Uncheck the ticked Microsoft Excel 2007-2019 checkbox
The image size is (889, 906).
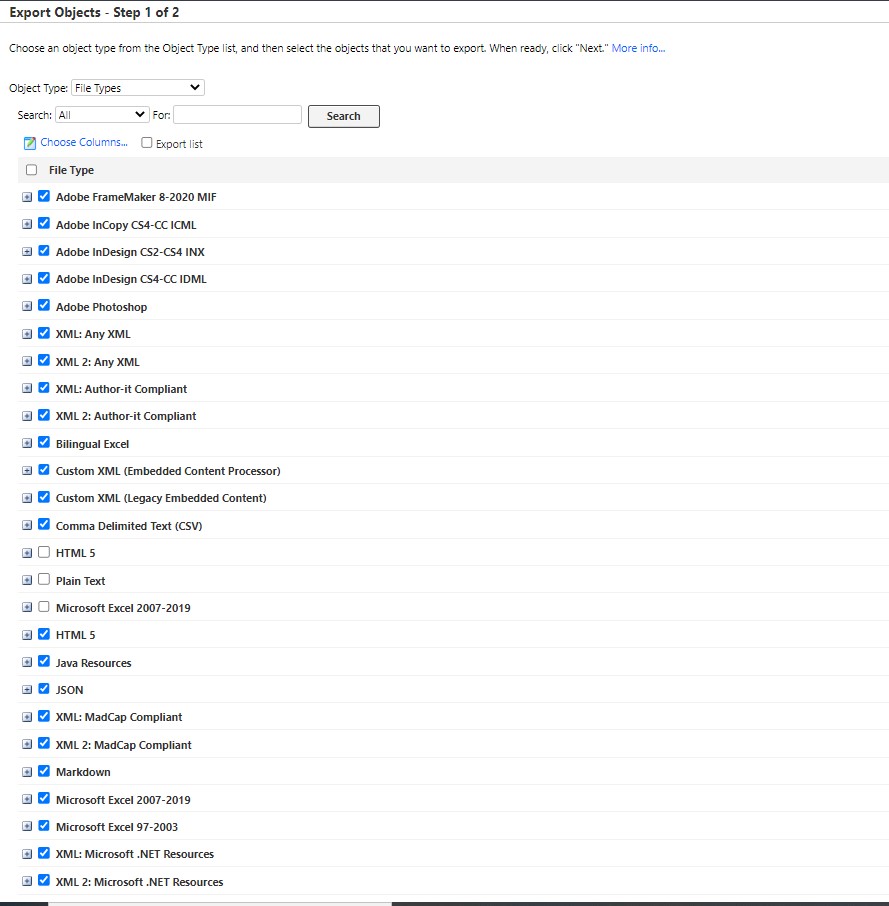[44, 798]
